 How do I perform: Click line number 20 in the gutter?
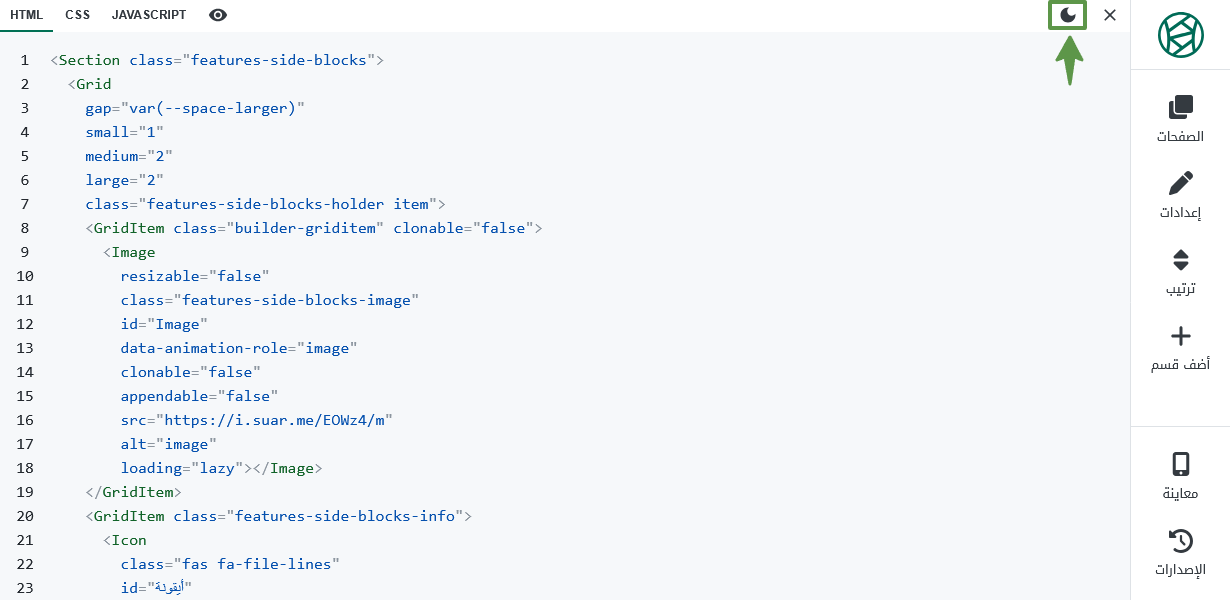point(25,516)
